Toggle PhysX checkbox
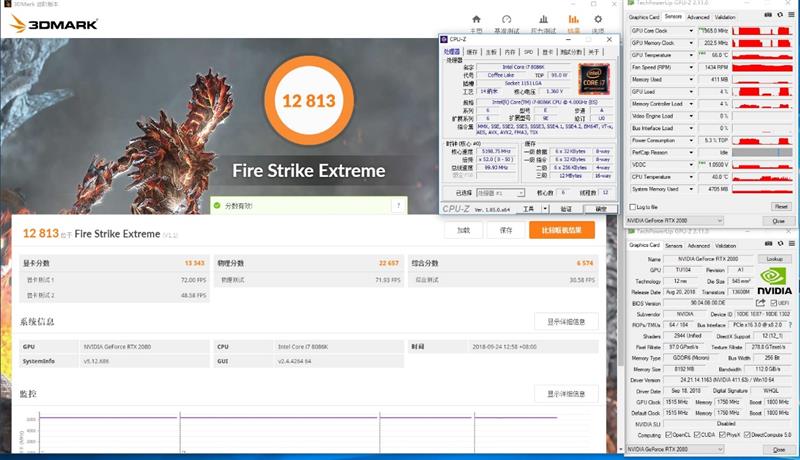Image resolution: width=800 pixels, height=460 pixels. click(x=722, y=435)
